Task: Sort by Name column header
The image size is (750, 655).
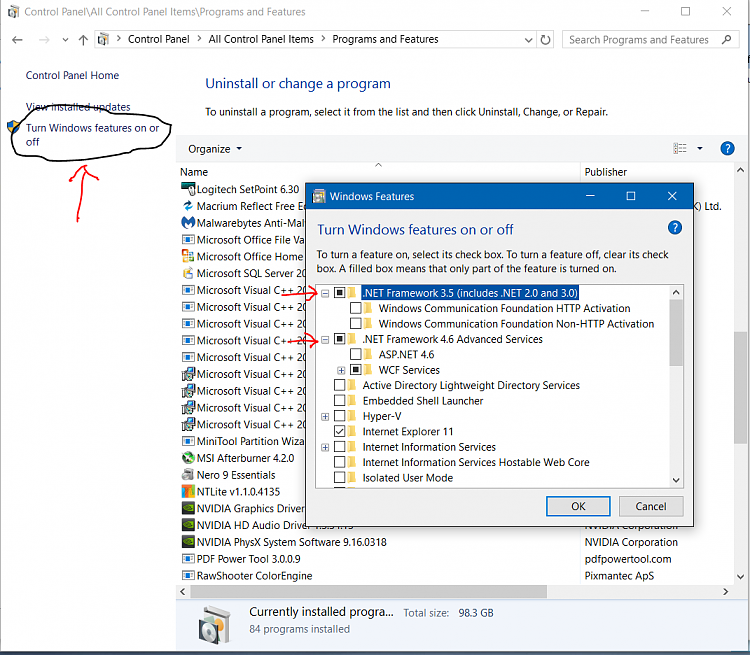Action: pos(194,172)
